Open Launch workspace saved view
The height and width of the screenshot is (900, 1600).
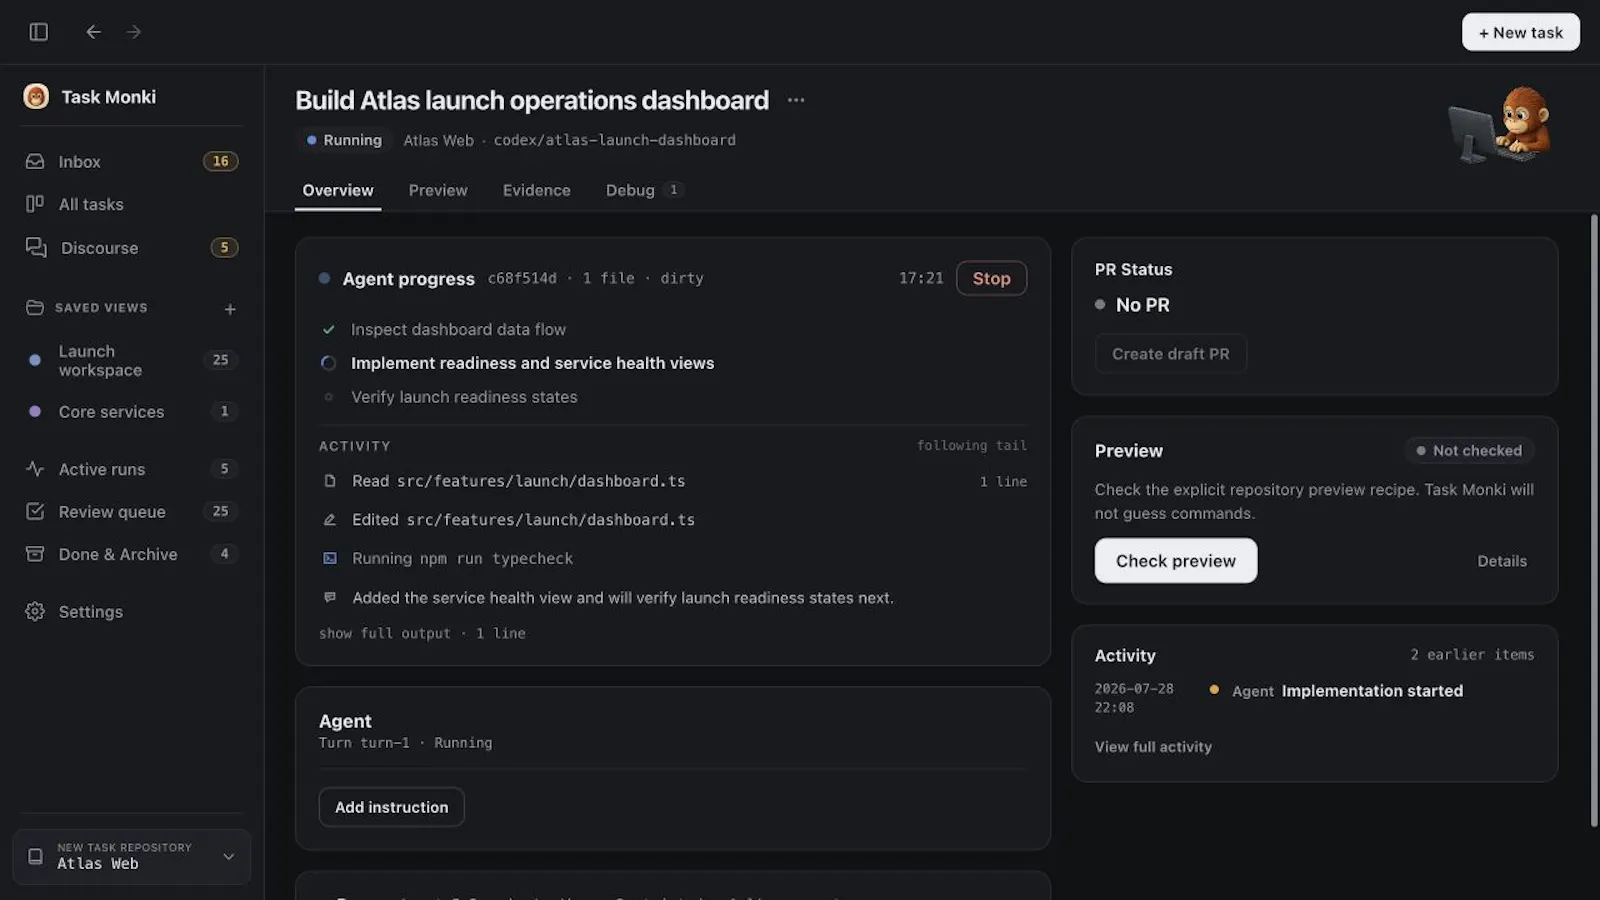pos(131,360)
